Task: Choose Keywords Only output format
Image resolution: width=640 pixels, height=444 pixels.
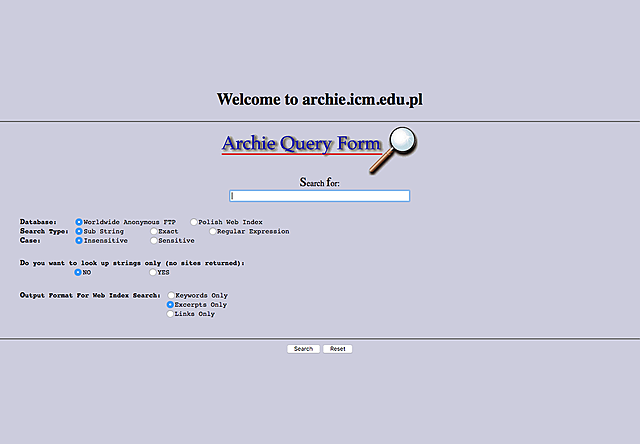Action: (x=171, y=295)
